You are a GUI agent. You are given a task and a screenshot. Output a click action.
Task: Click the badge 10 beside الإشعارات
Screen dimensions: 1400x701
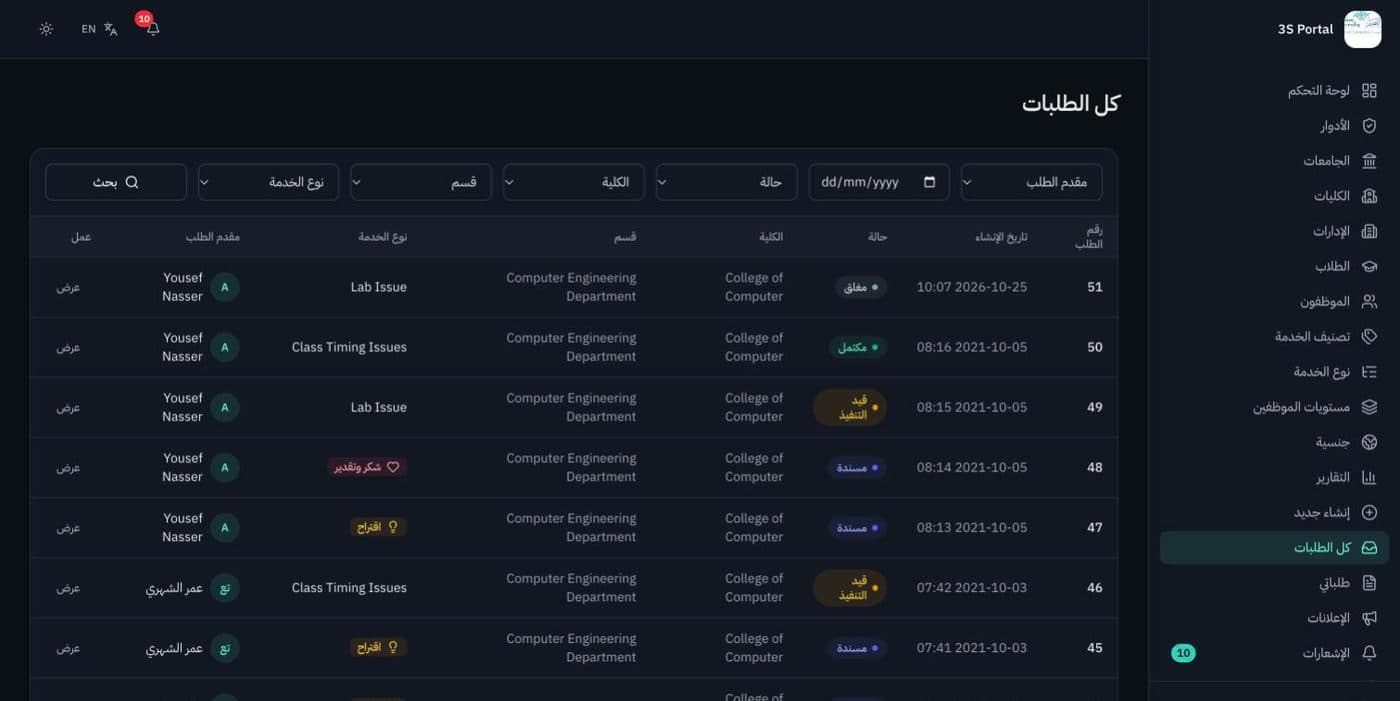1183,653
